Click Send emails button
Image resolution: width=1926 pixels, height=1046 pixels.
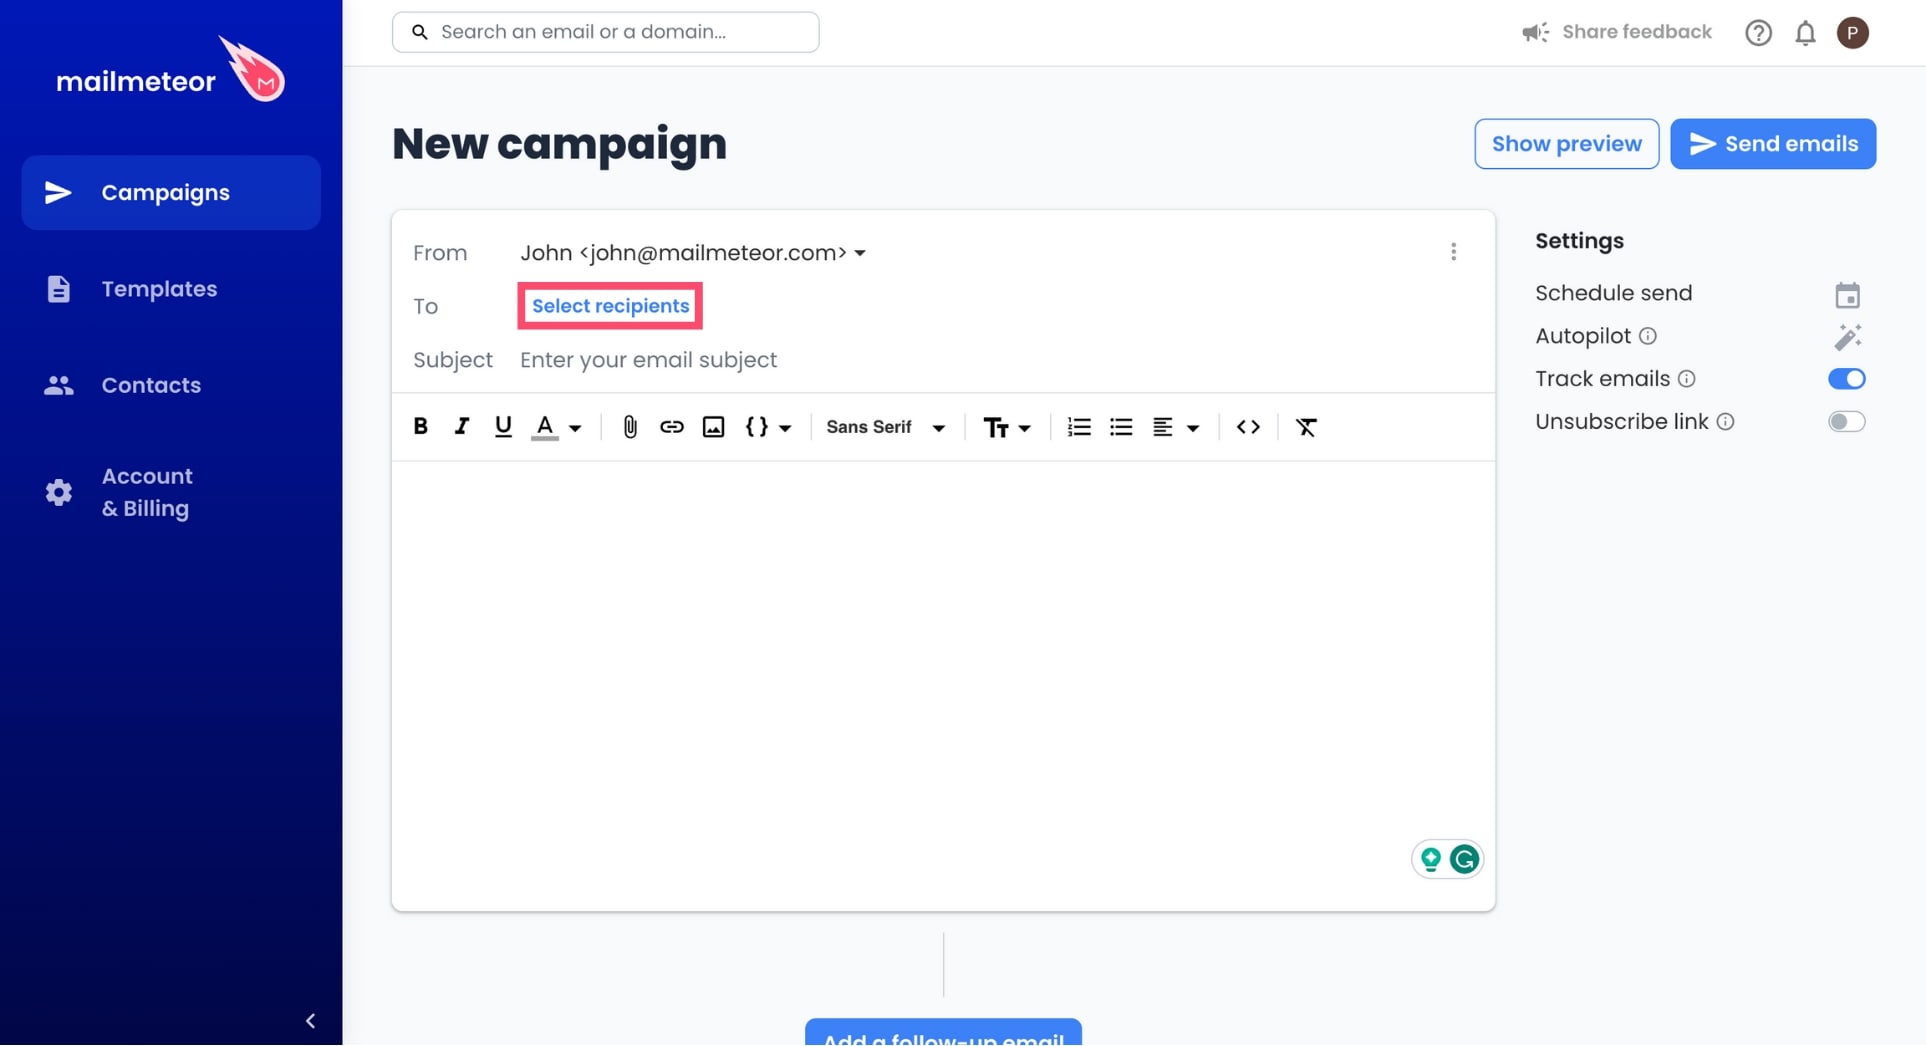point(1773,144)
